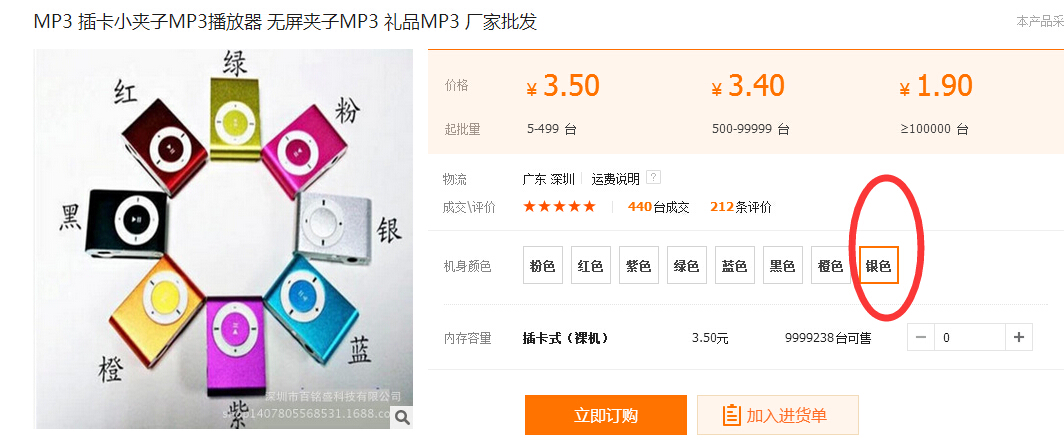Pick the 橙色 color option

(831, 265)
